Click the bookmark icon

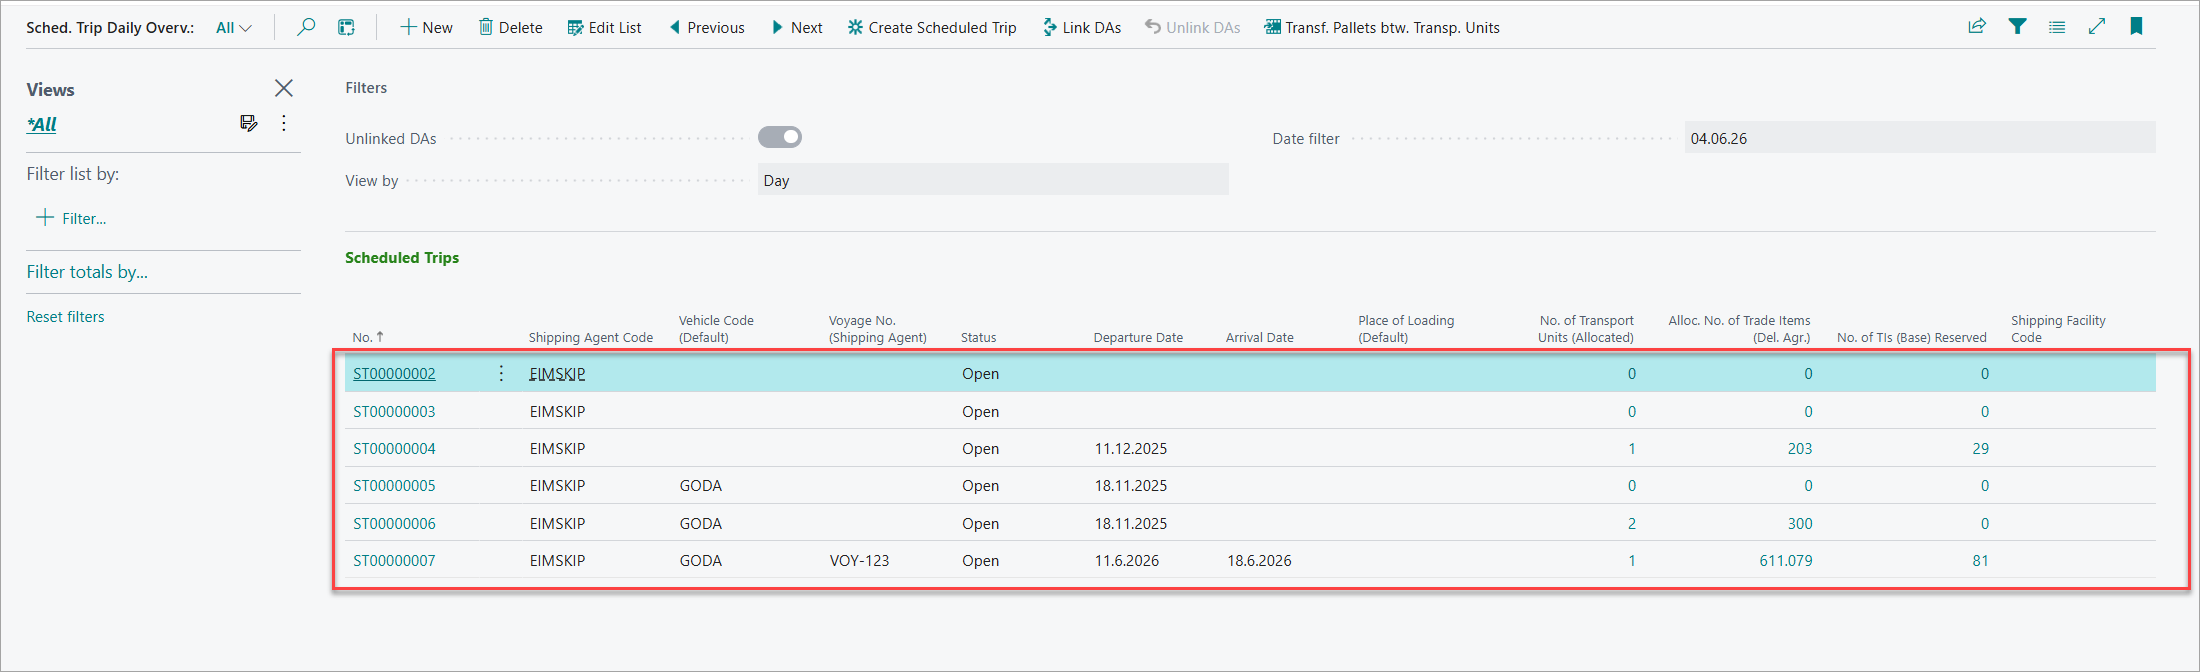click(2136, 27)
